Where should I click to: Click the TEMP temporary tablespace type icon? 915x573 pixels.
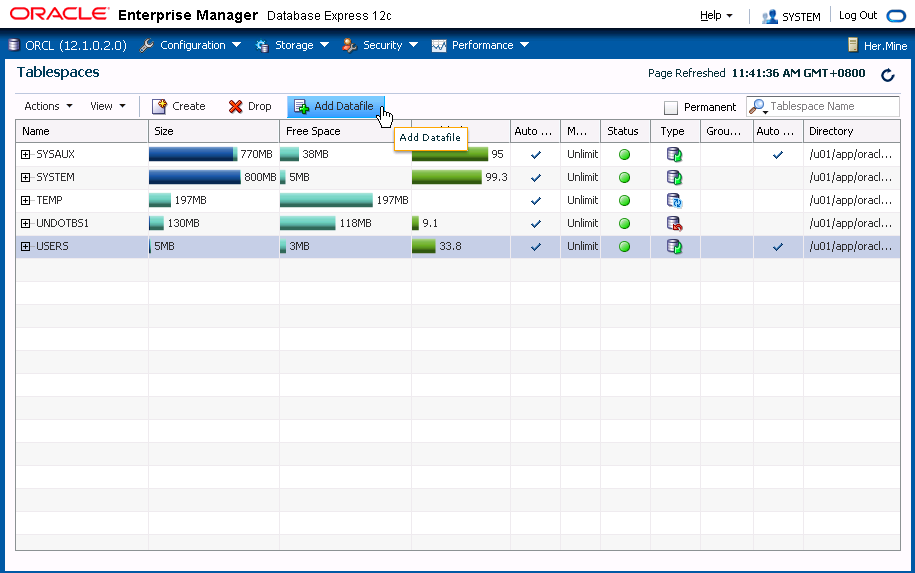pyautogui.click(x=675, y=201)
